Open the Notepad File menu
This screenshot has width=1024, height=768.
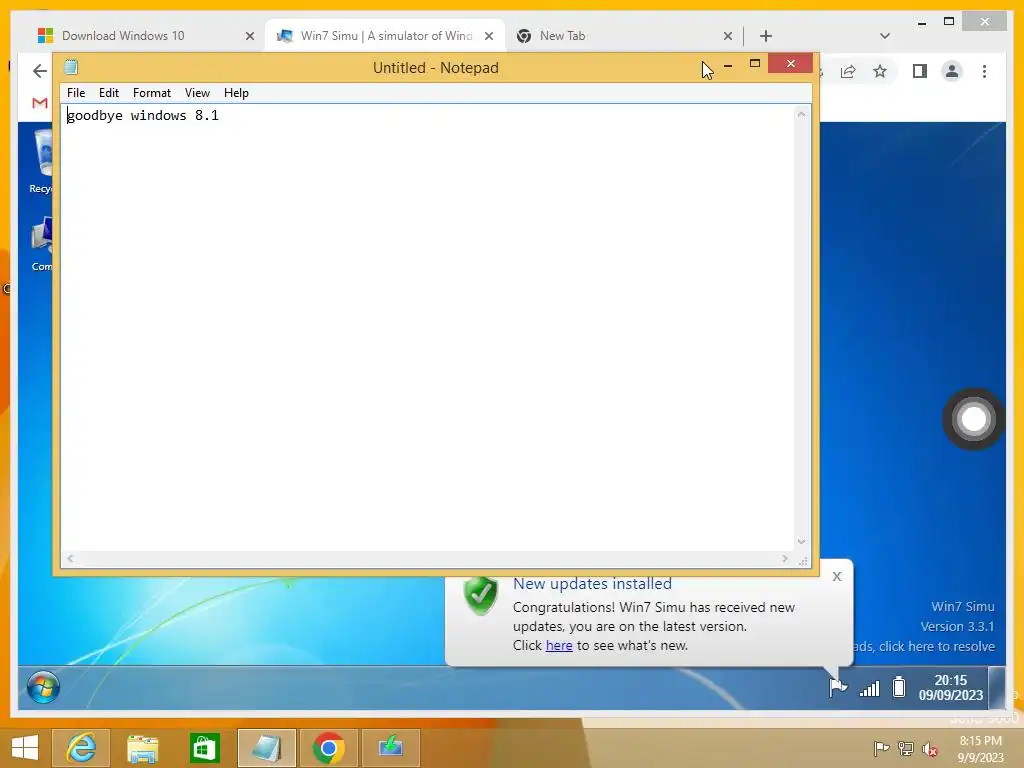(x=76, y=93)
